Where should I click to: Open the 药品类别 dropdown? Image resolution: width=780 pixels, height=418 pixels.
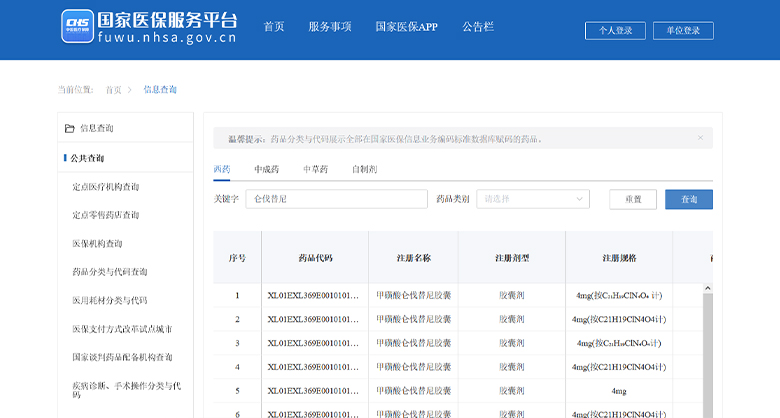pyautogui.click(x=532, y=199)
